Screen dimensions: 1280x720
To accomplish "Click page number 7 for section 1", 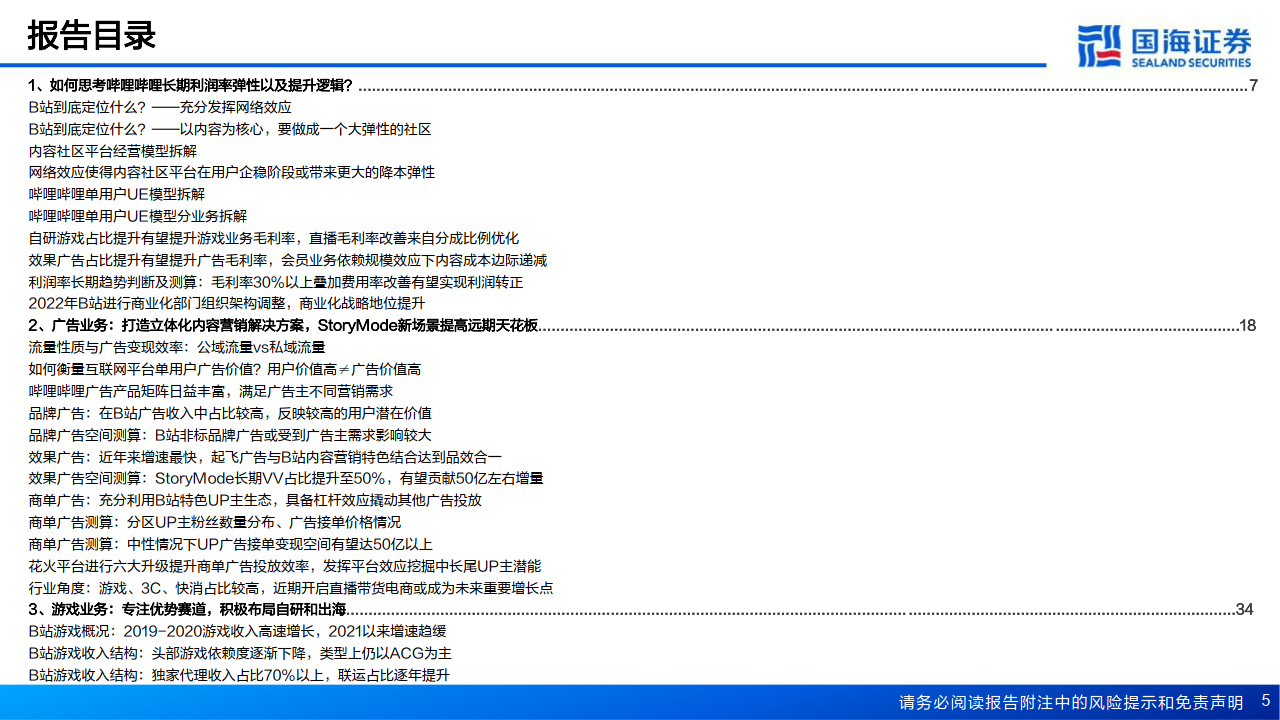I will pos(1253,85).
